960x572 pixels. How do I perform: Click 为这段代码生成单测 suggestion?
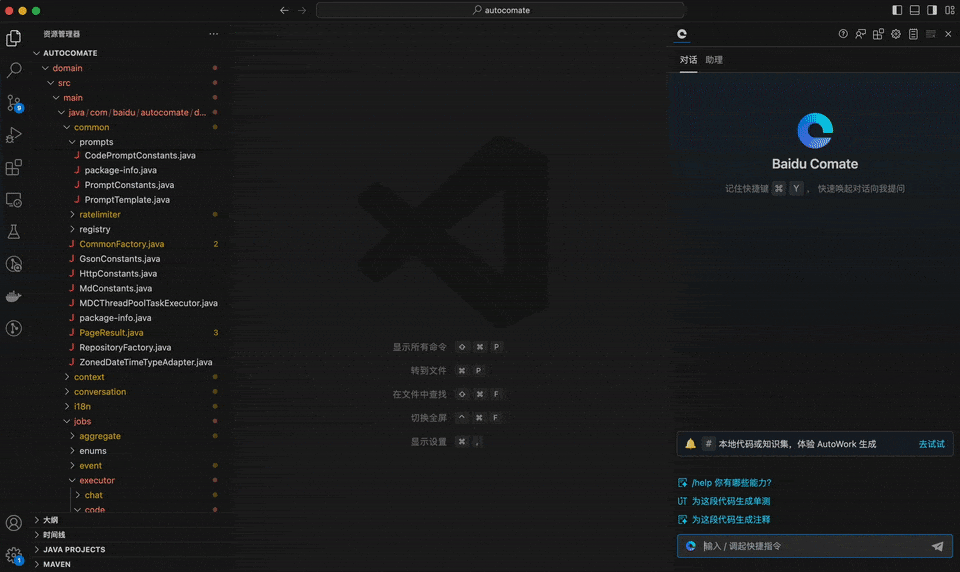tap(730, 501)
